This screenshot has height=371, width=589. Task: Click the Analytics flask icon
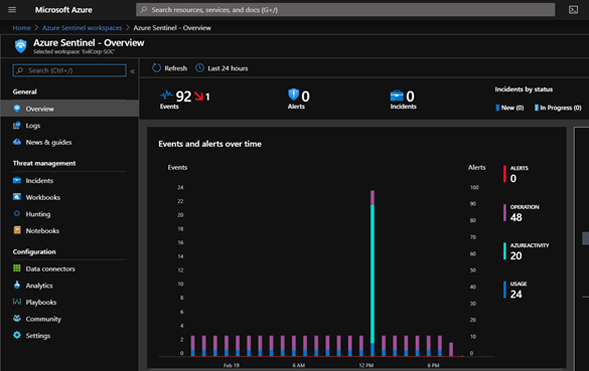tap(17, 285)
